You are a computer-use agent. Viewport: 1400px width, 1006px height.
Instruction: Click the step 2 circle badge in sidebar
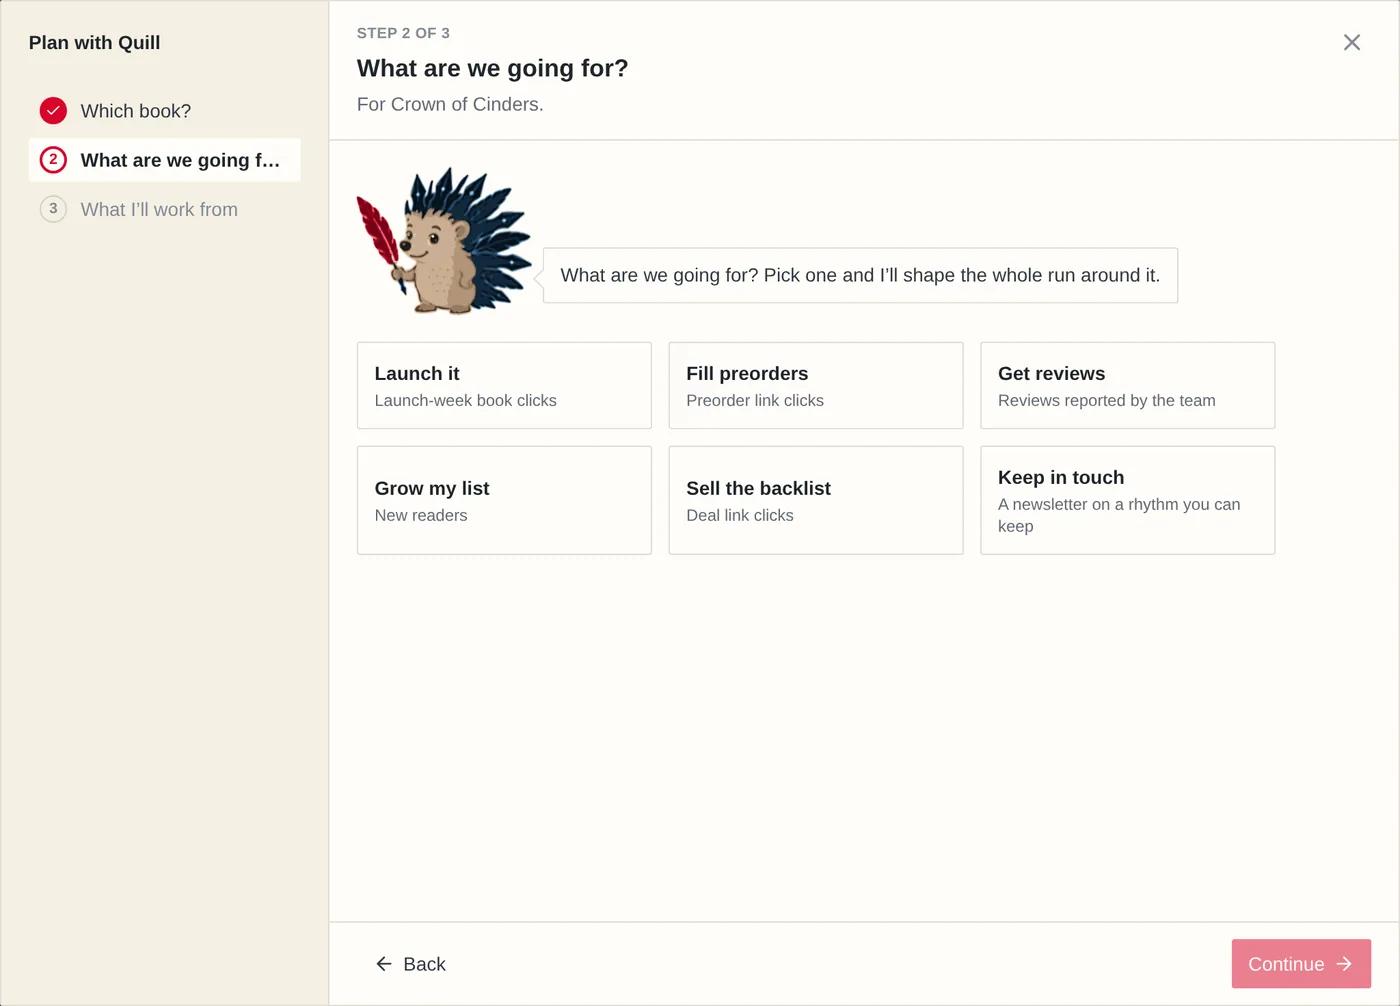[53, 160]
